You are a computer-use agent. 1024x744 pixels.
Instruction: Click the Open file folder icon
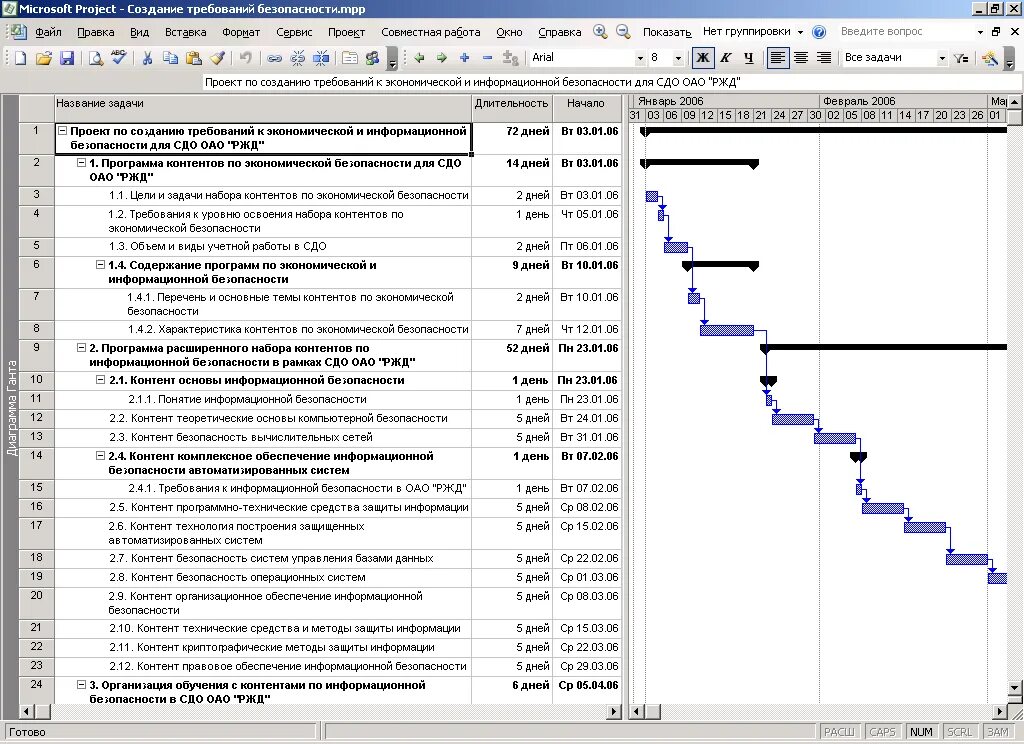(44, 58)
